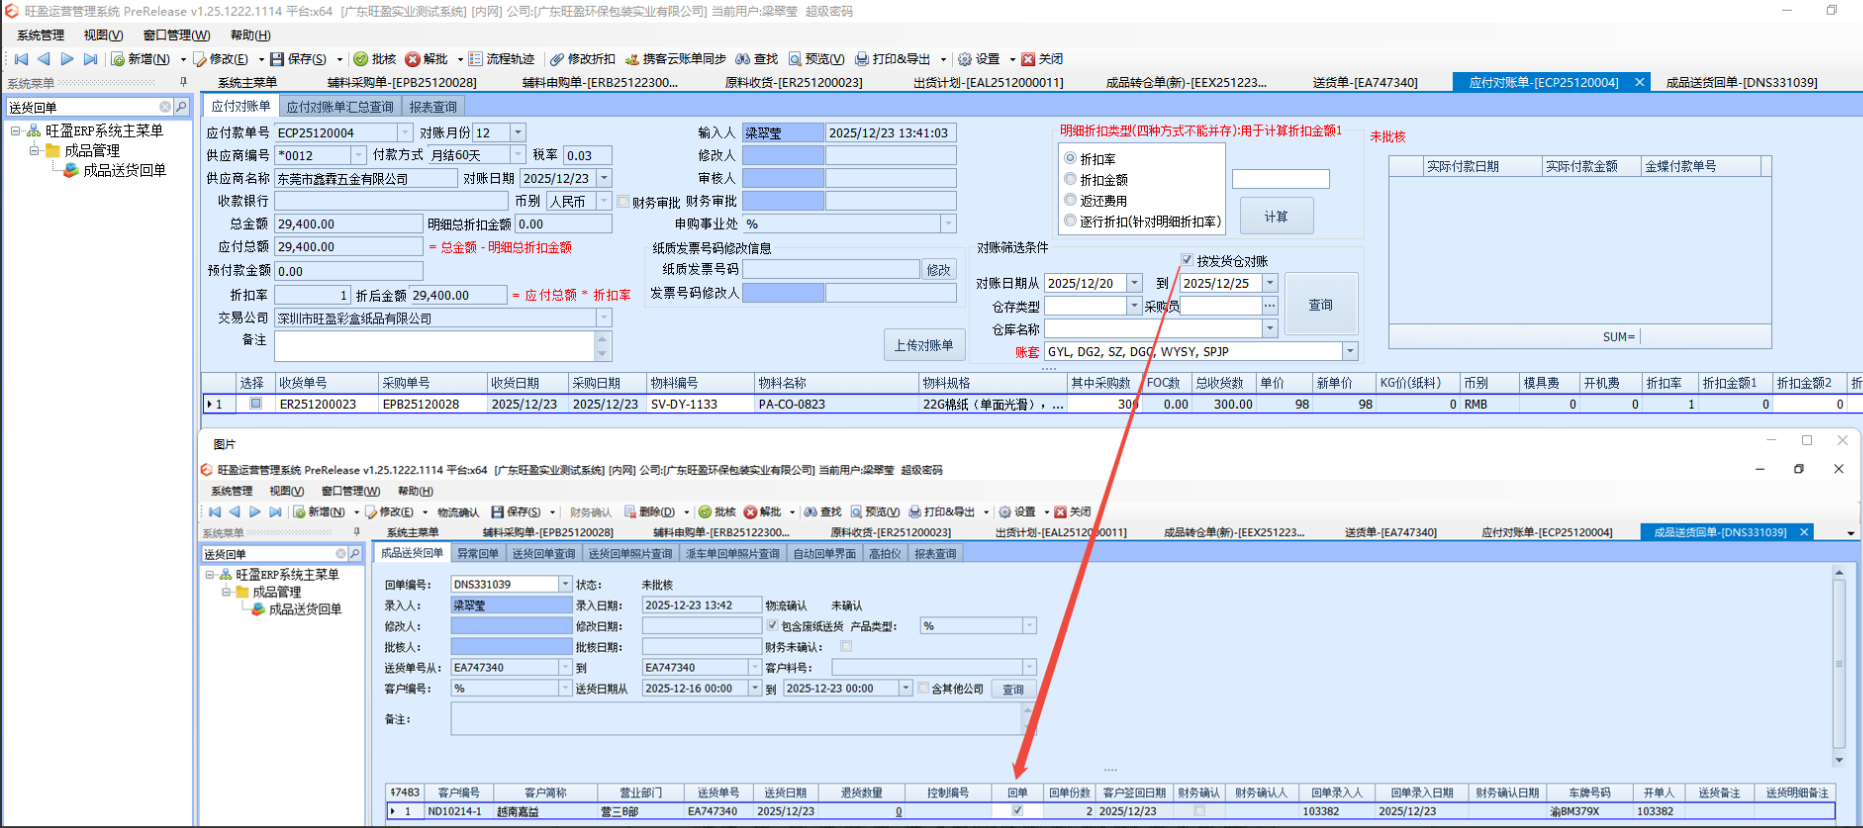The width and height of the screenshot is (1863, 828).
Task: Open the 应付款单号 dropdown
Action: 405,132
